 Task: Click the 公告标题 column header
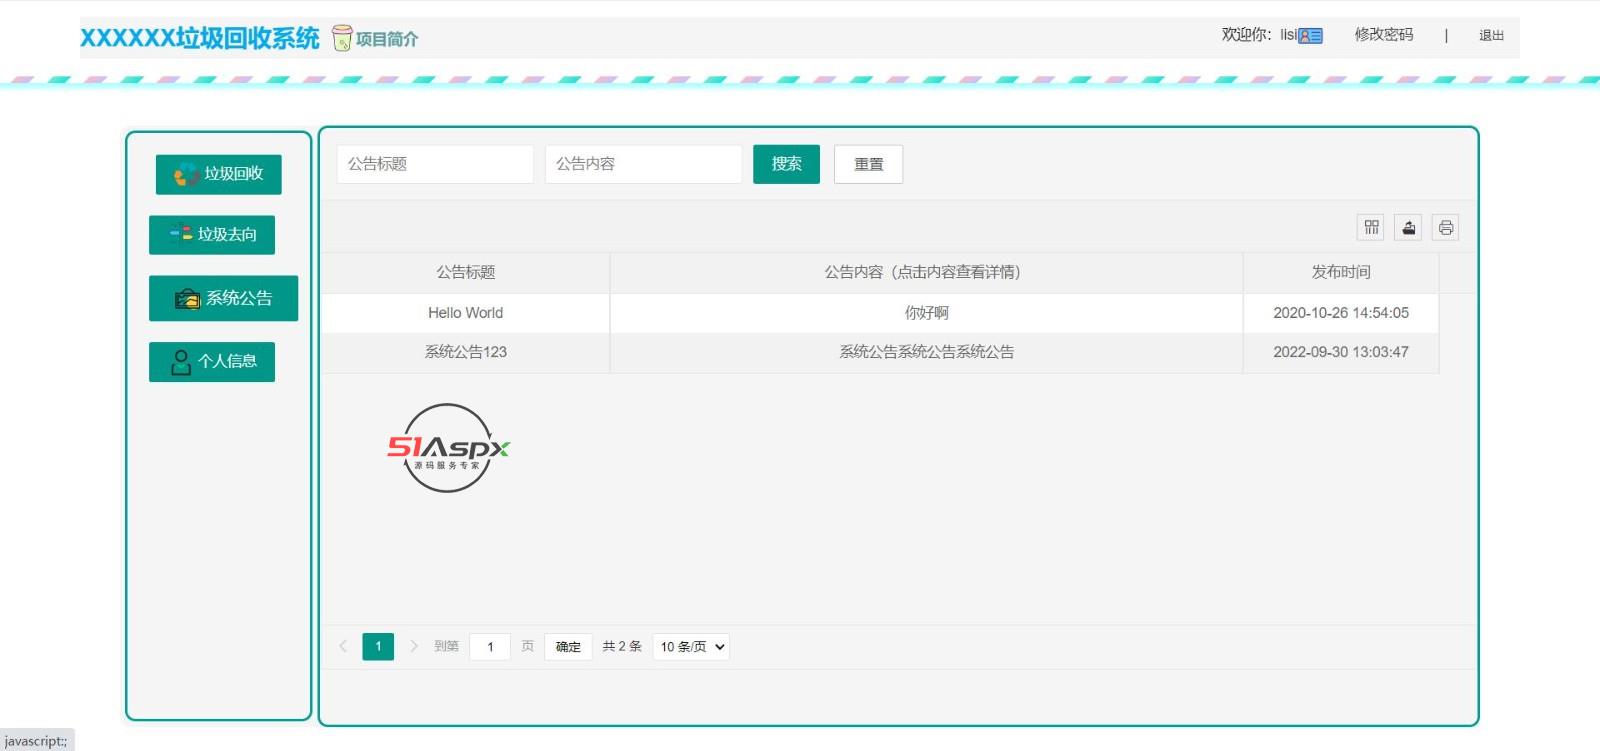[x=465, y=272]
